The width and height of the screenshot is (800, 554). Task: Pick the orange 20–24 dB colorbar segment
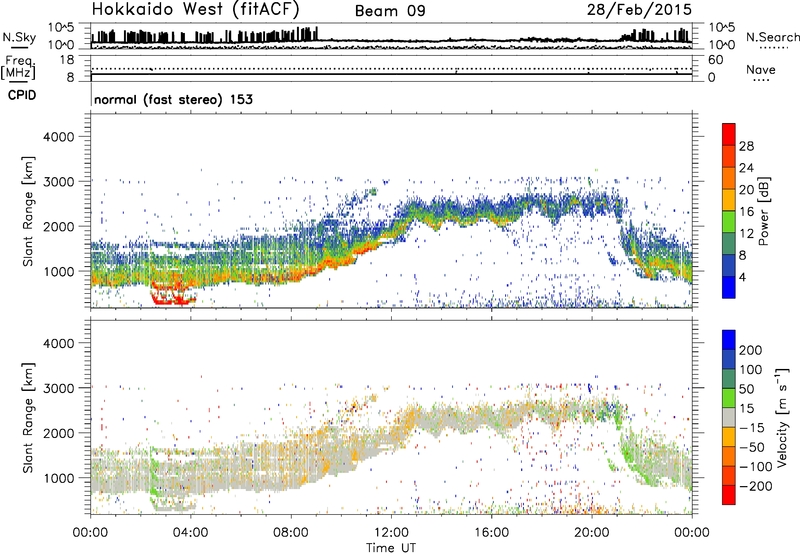coord(729,179)
